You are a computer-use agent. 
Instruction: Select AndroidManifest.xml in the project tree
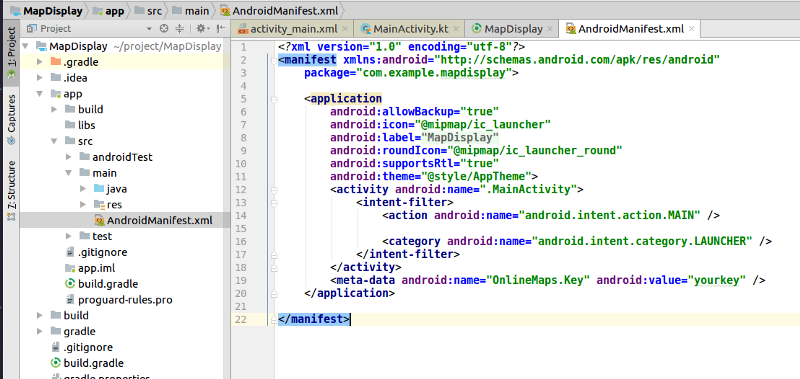[125, 220]
